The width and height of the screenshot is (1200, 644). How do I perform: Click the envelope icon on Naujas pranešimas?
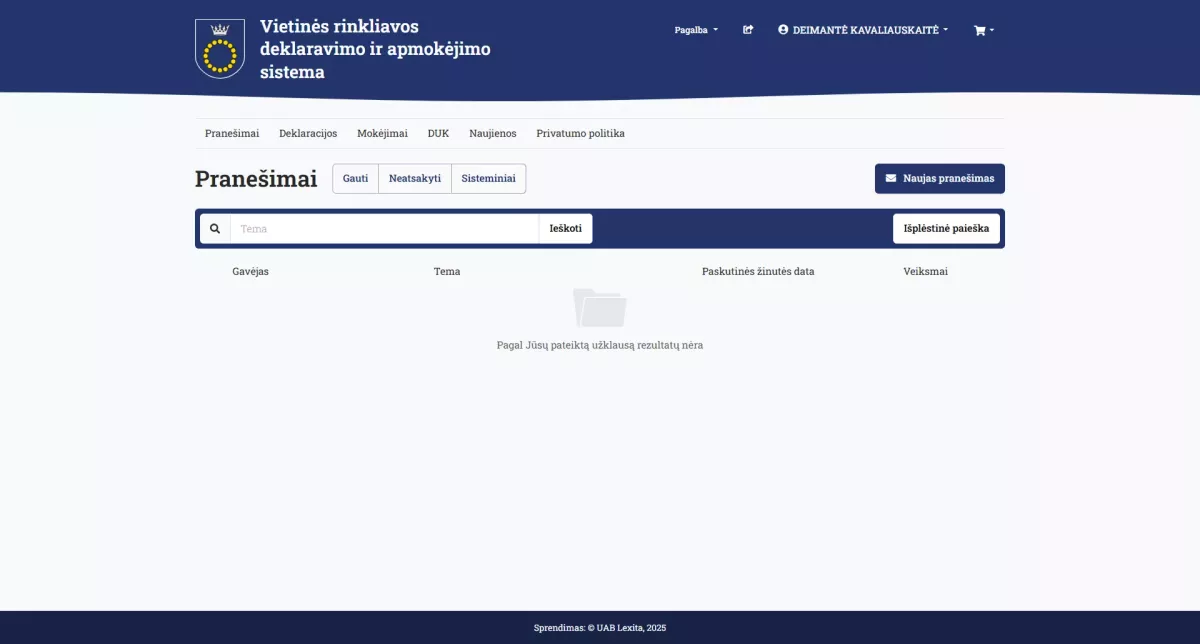tap(890, 178)
